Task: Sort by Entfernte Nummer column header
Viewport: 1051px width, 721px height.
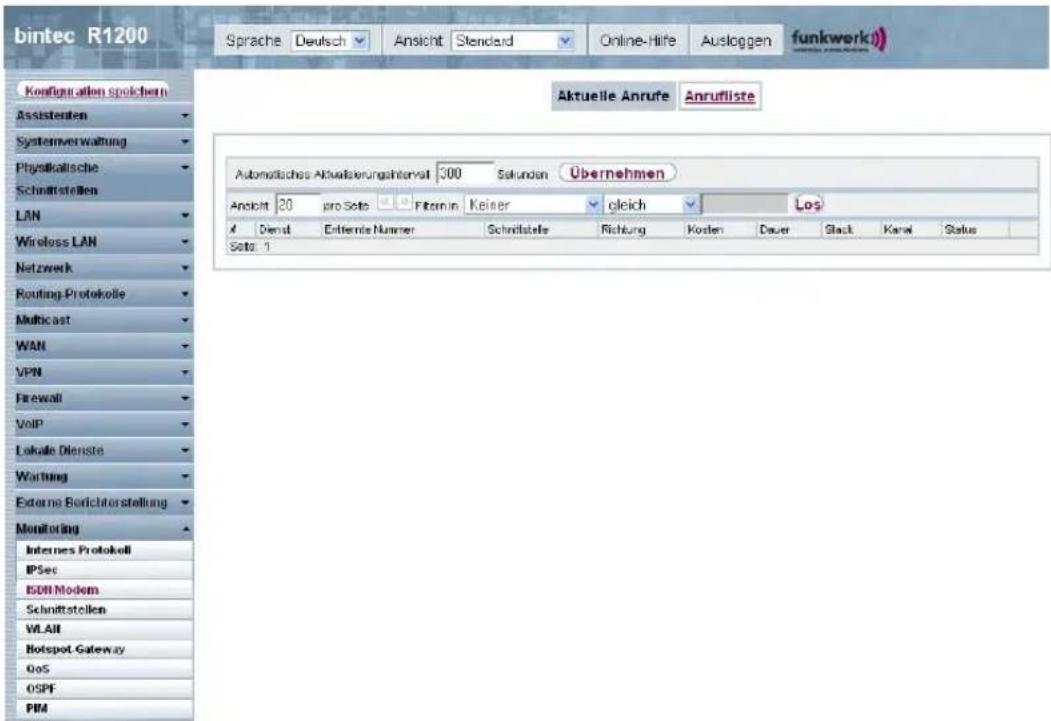Action: point(369,230)
